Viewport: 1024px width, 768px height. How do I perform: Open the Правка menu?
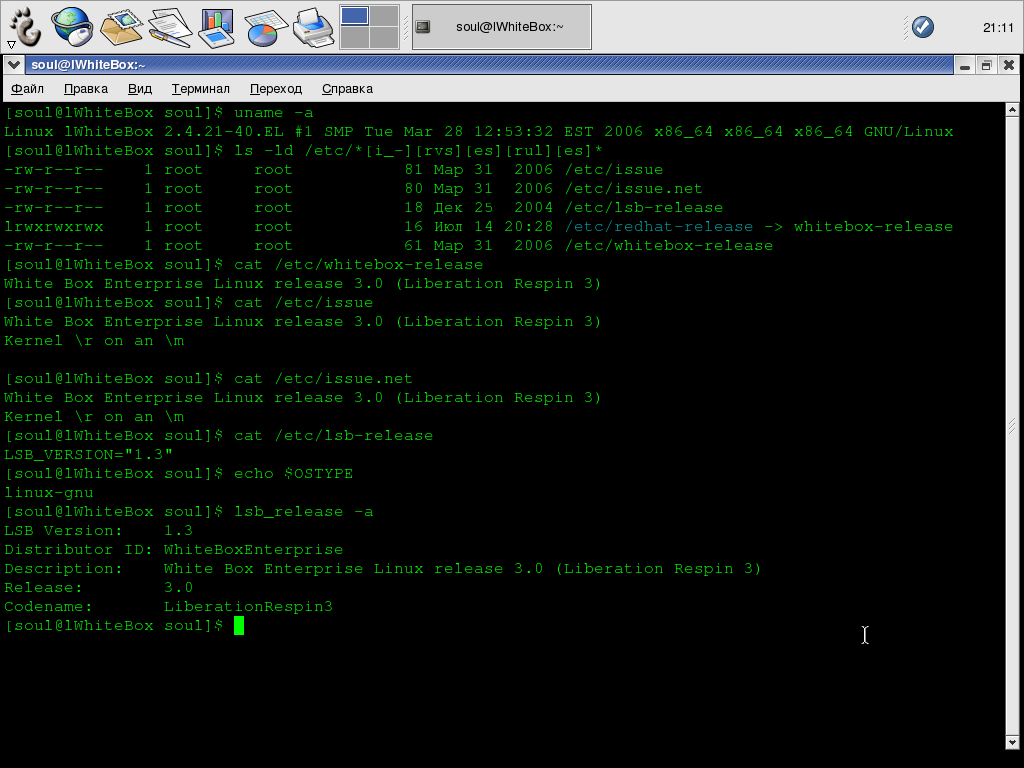[x=86, y=89]
